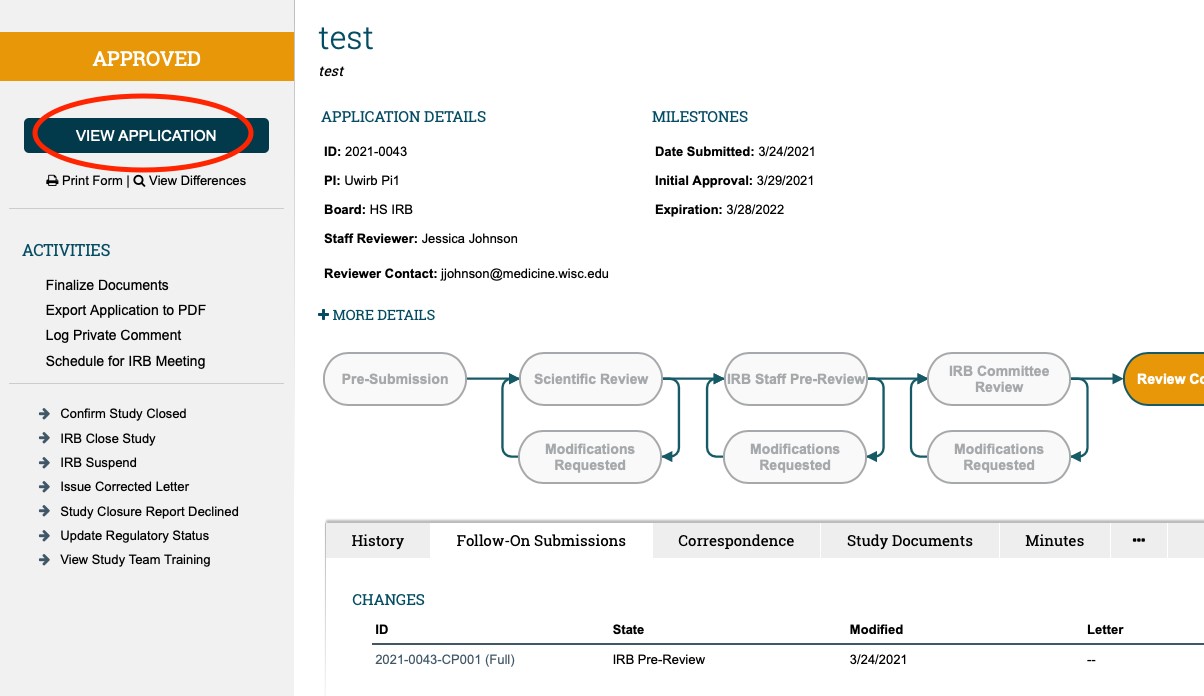The image size is (1204, 696).
Task: Open the Study Documents tab
Action: (909, 540)
